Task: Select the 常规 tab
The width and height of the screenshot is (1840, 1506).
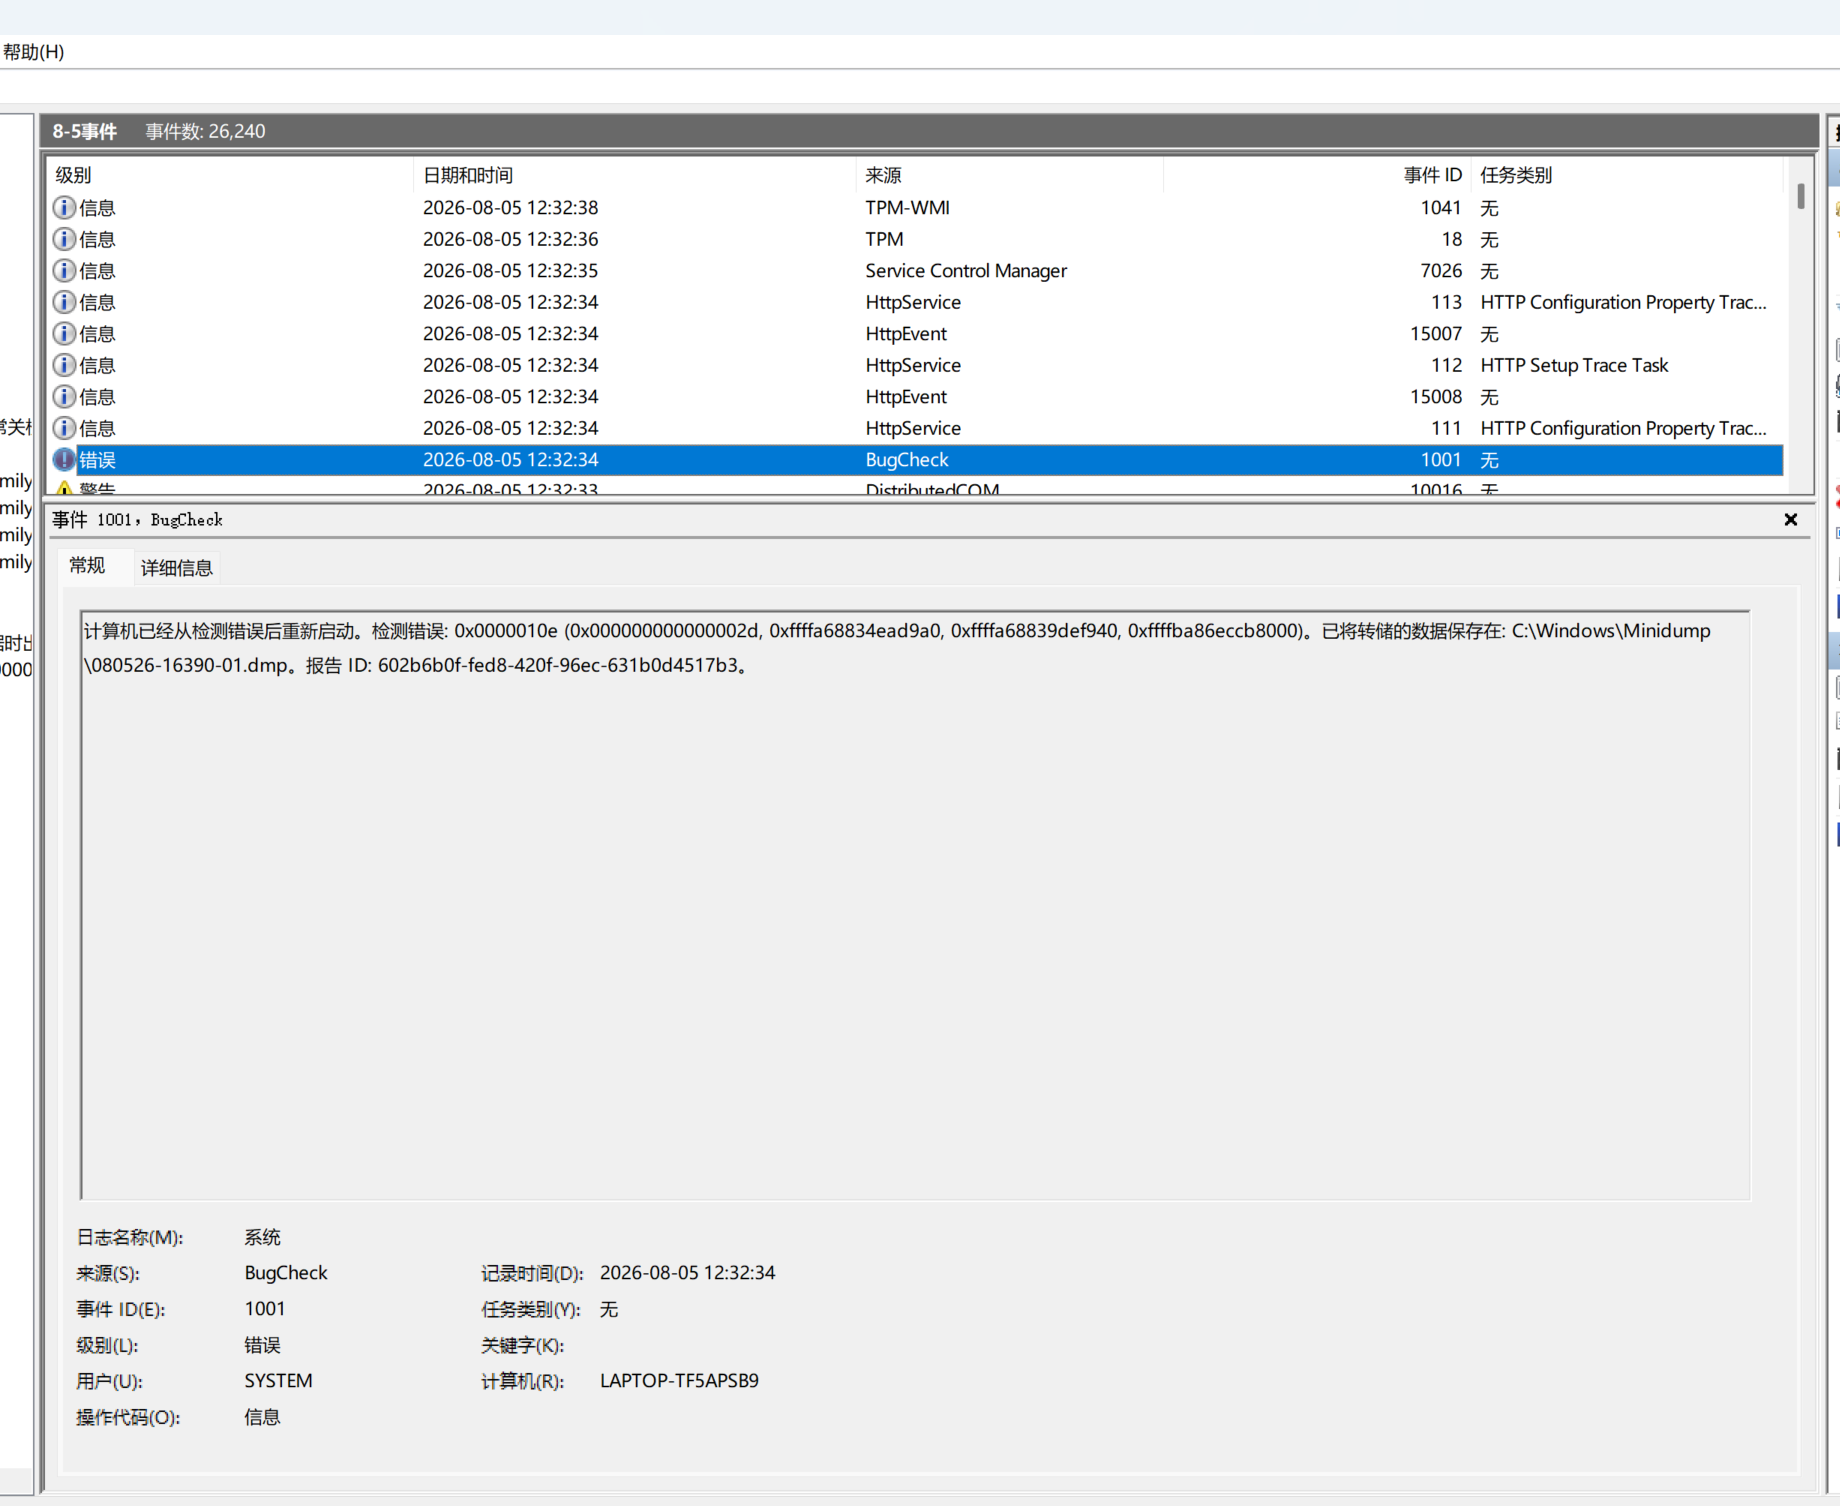Action: pyautogui.click(x=87, y=566)
